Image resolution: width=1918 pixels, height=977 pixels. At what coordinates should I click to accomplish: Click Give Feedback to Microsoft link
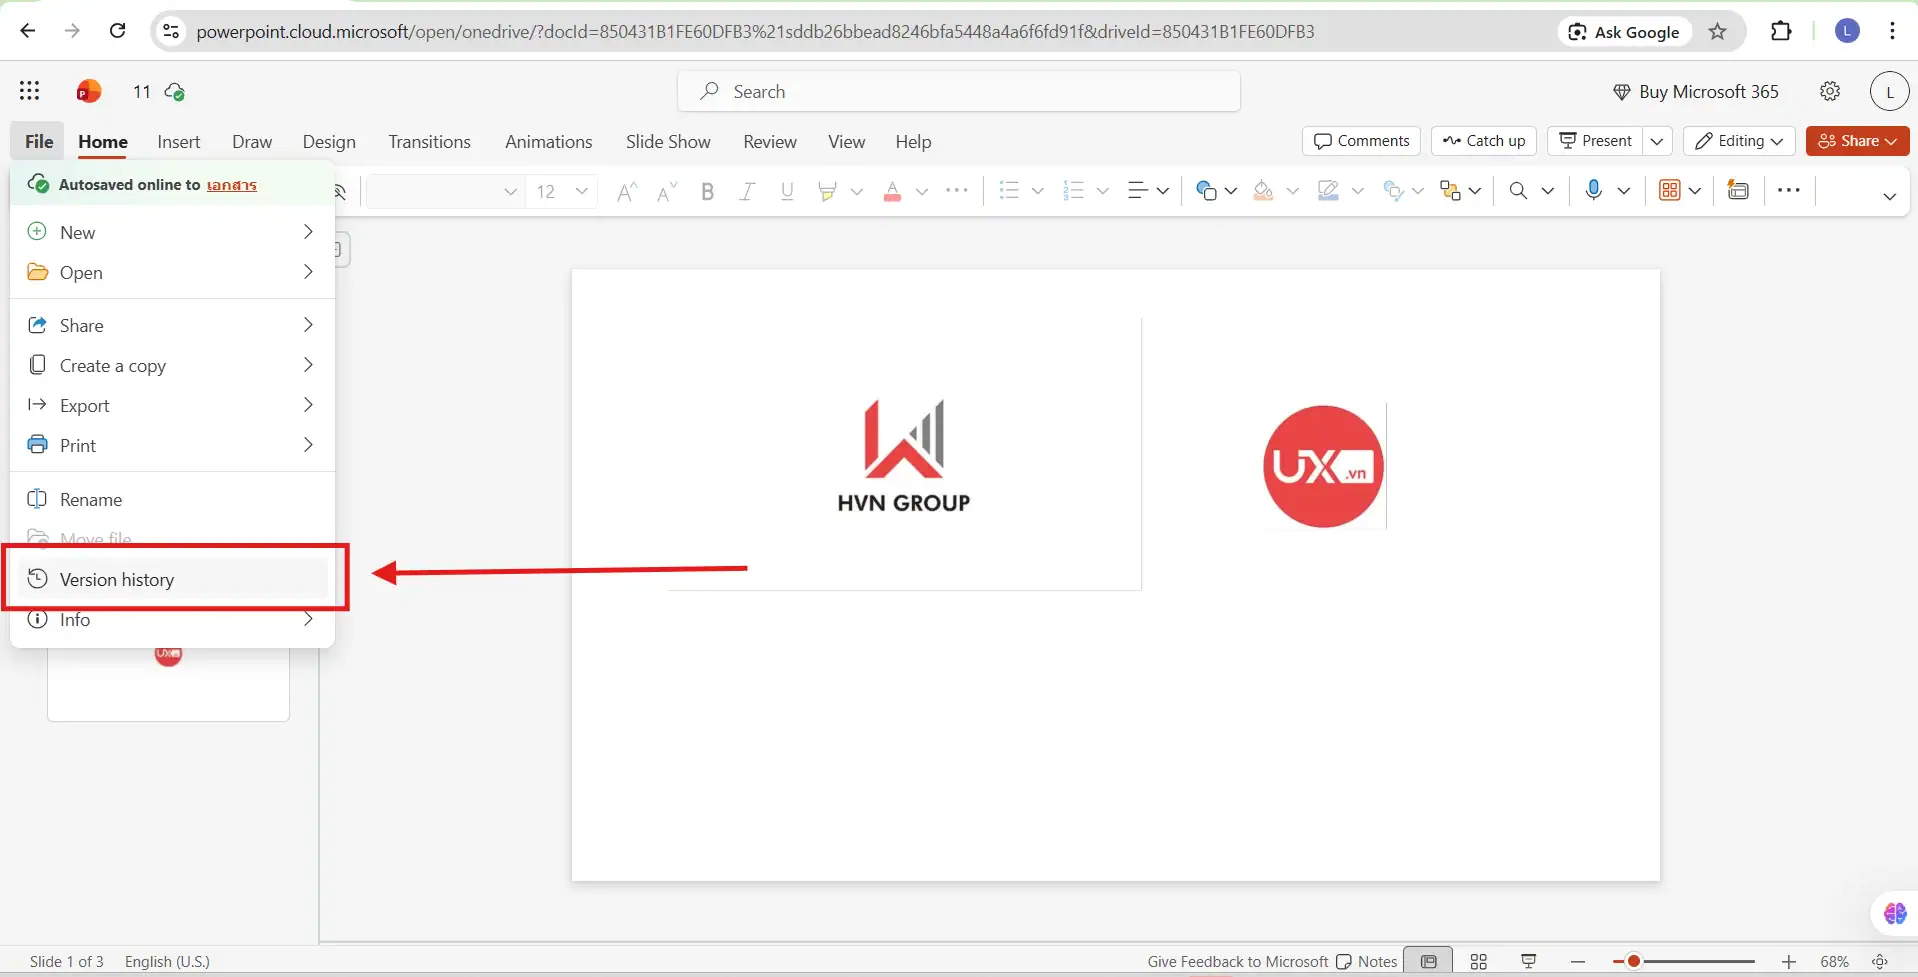(1237, 961)
